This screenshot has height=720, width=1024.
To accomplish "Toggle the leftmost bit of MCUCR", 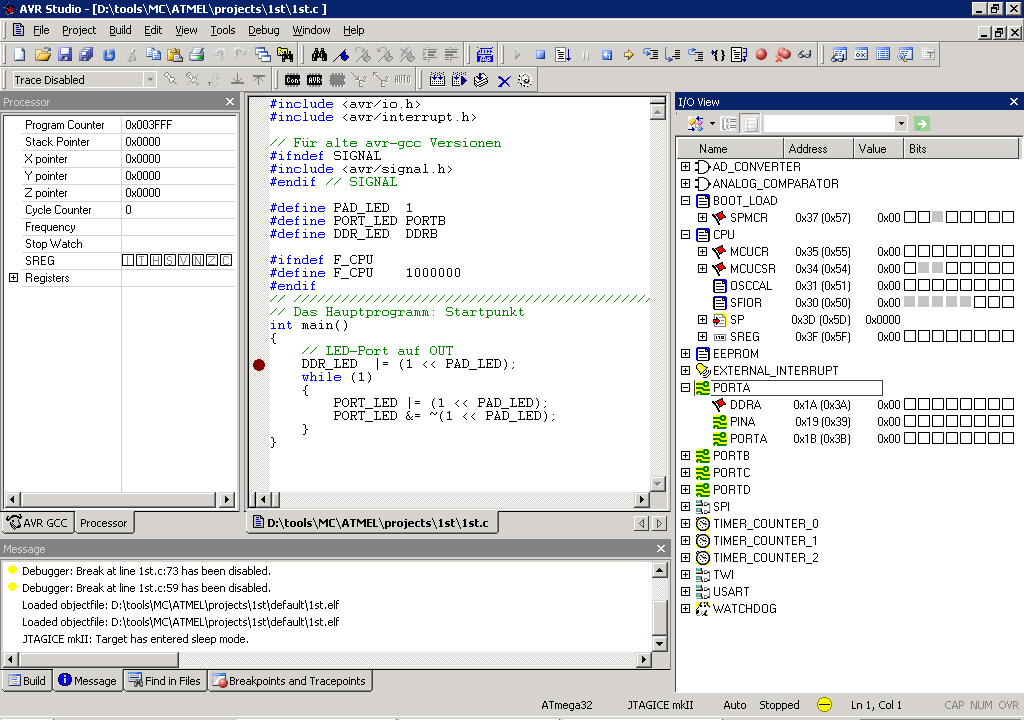I will 909,251.
